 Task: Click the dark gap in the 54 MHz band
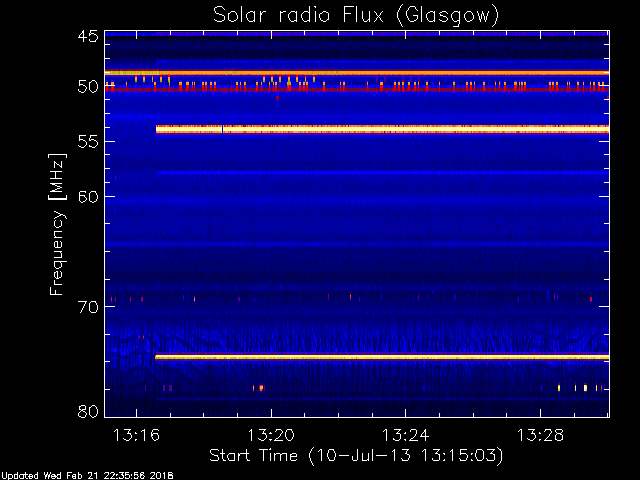[x=222, y=129]
